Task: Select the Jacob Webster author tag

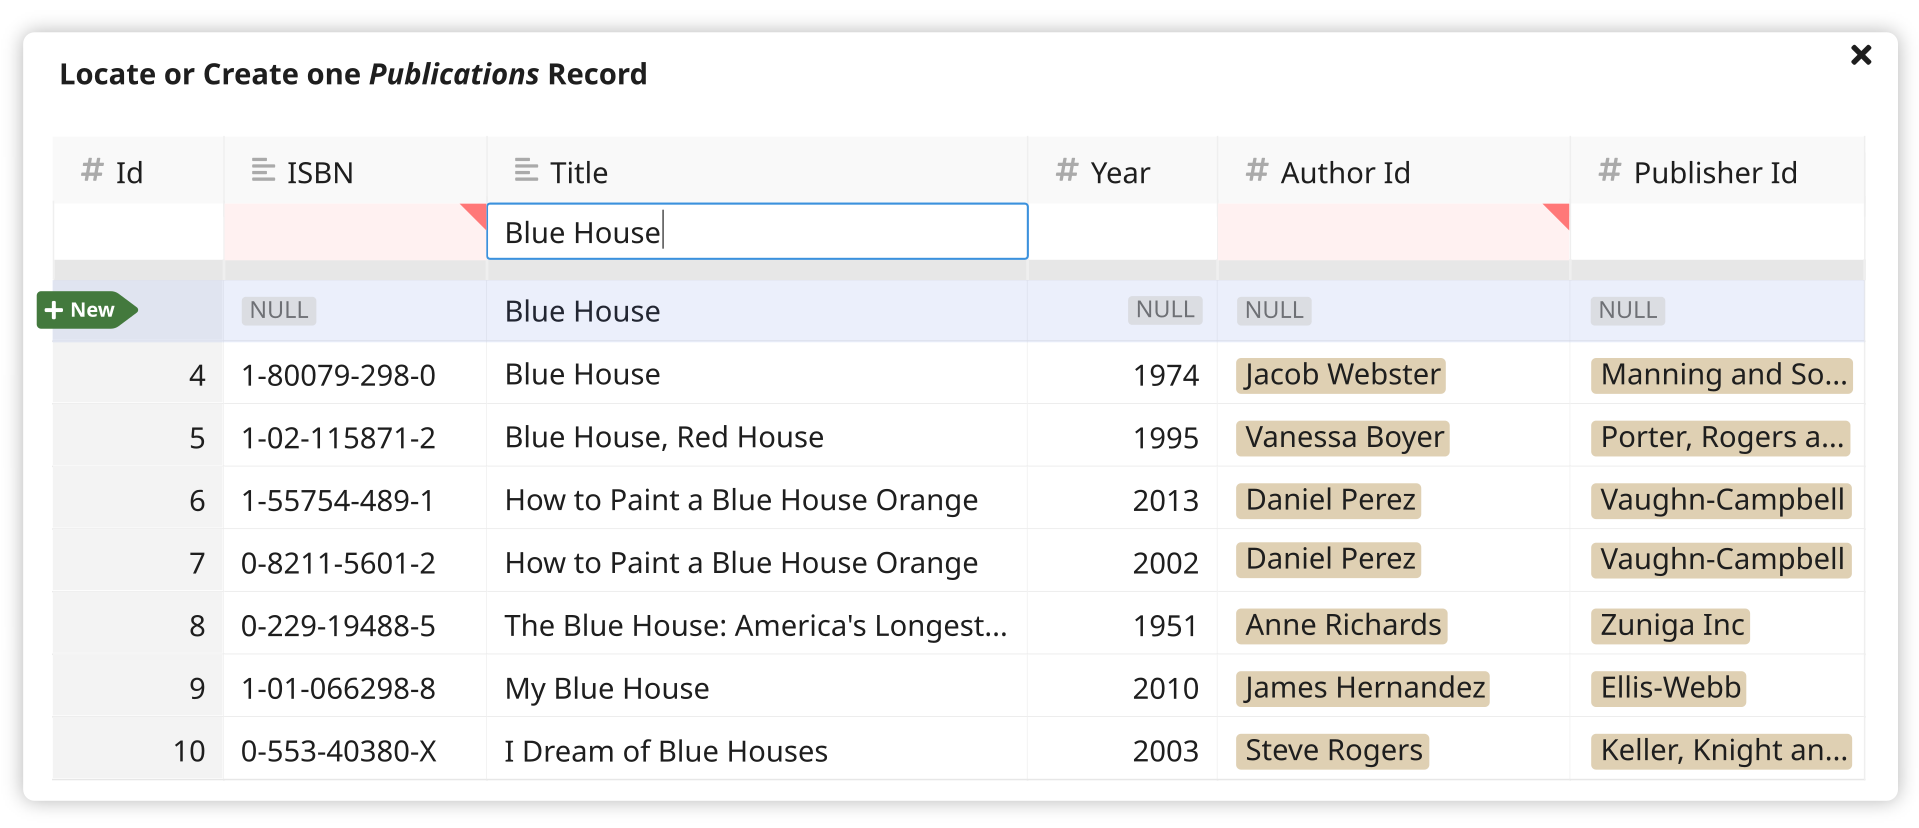Action: [x=1341, y=375]
